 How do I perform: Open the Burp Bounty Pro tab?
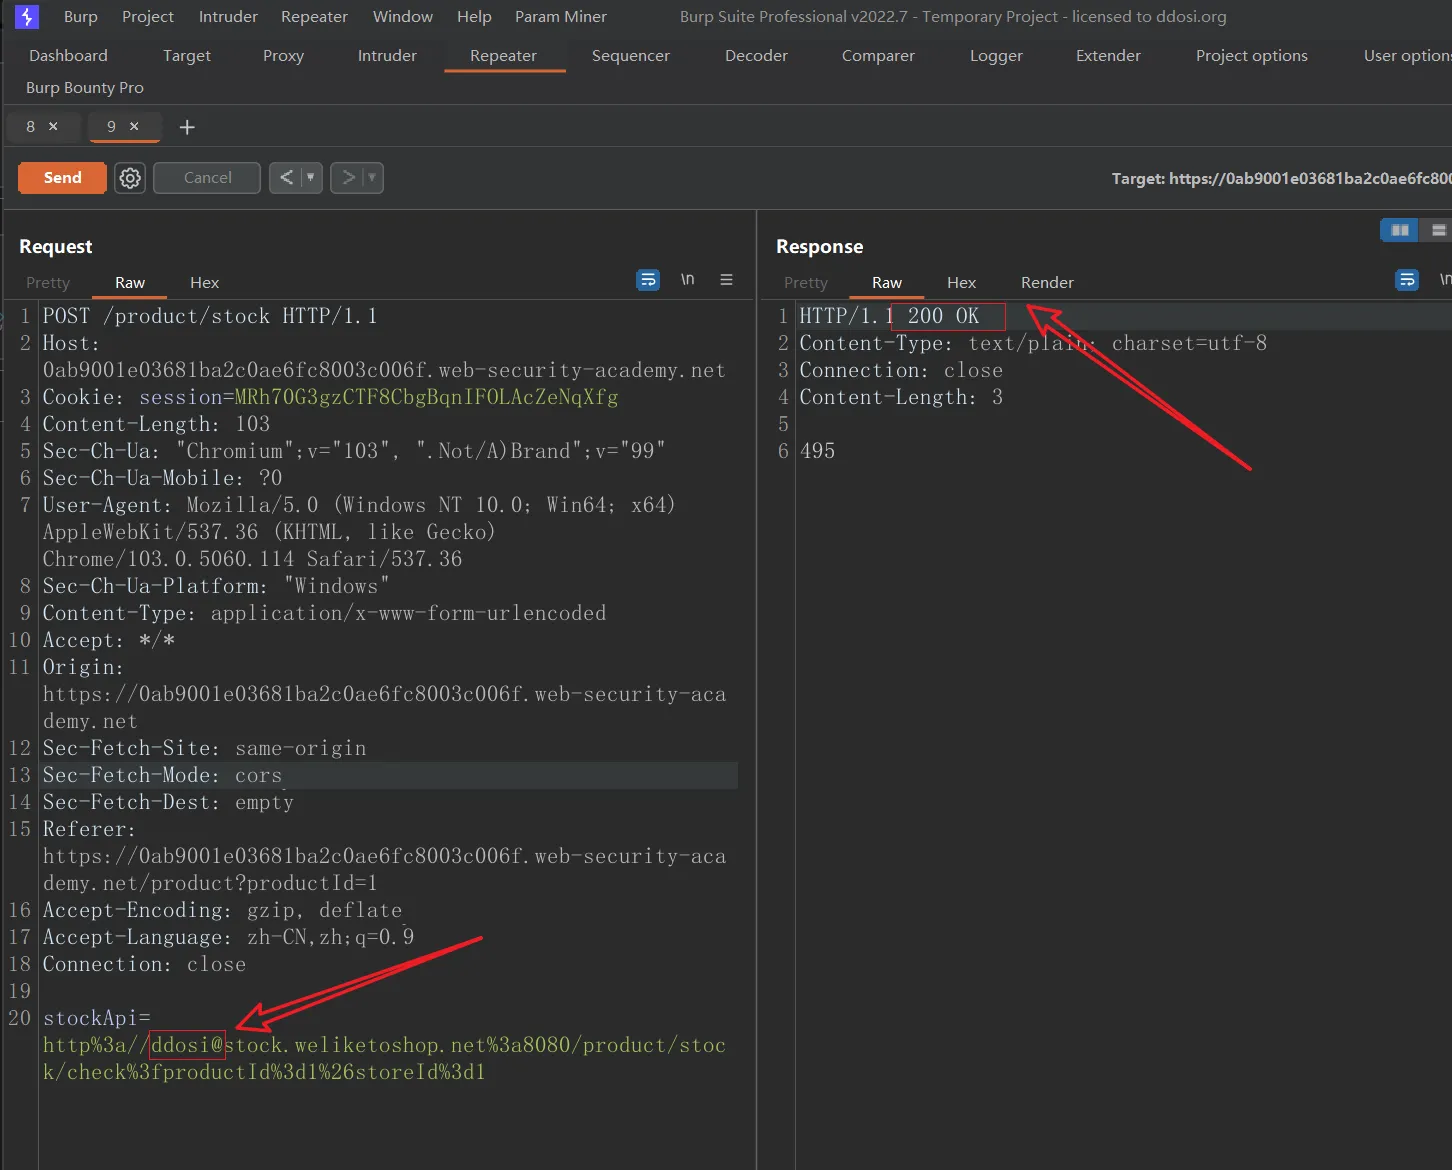pos(85,88)
